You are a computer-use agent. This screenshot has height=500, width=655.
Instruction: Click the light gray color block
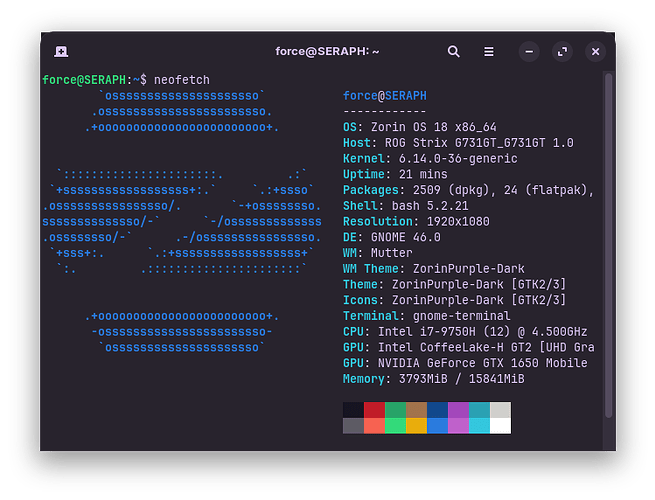[500, 410]
